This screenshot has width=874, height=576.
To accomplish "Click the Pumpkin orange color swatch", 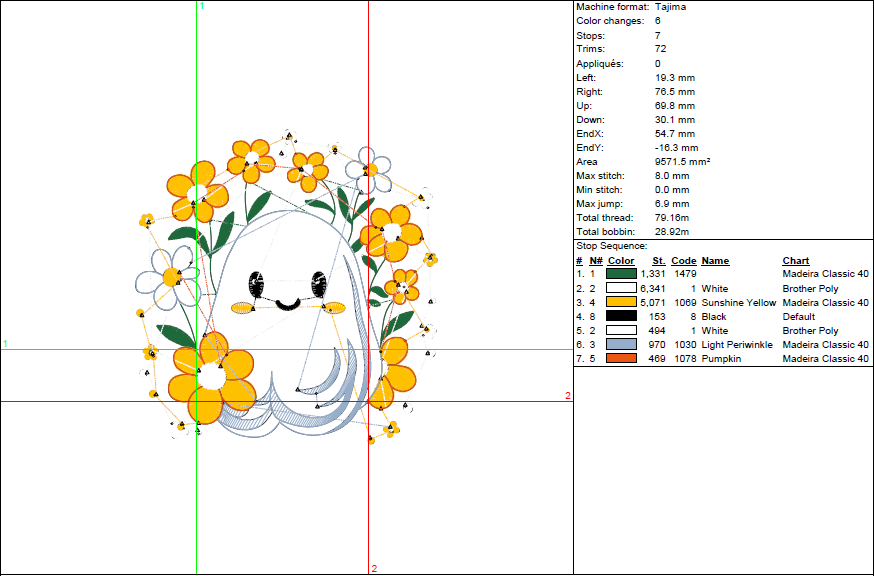I will click(x=621, y=358).
